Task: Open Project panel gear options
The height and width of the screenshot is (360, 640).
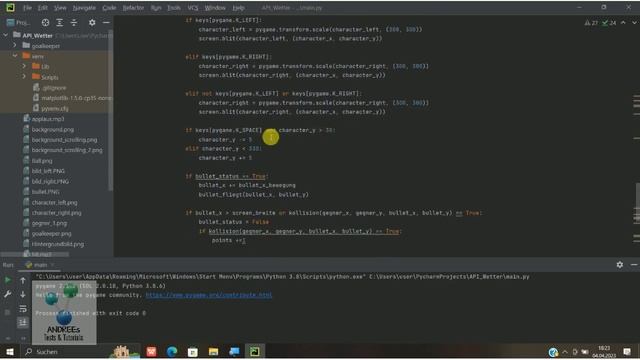Action: click(92, 23)
